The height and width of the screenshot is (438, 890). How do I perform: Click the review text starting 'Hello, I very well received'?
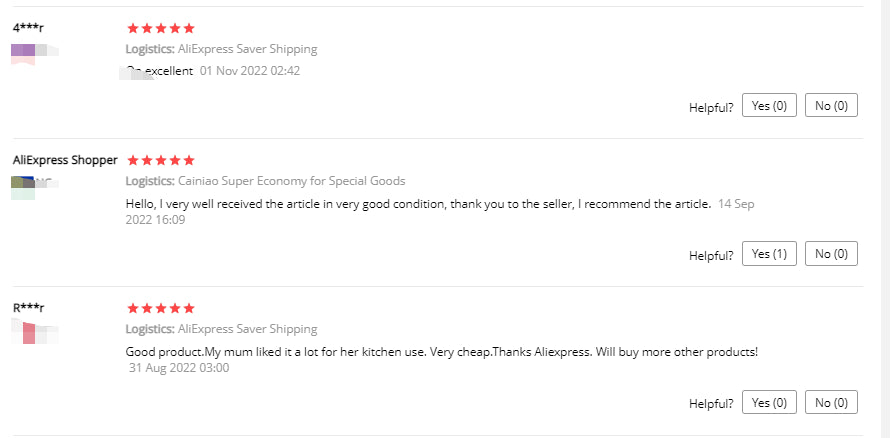(418, 204)
